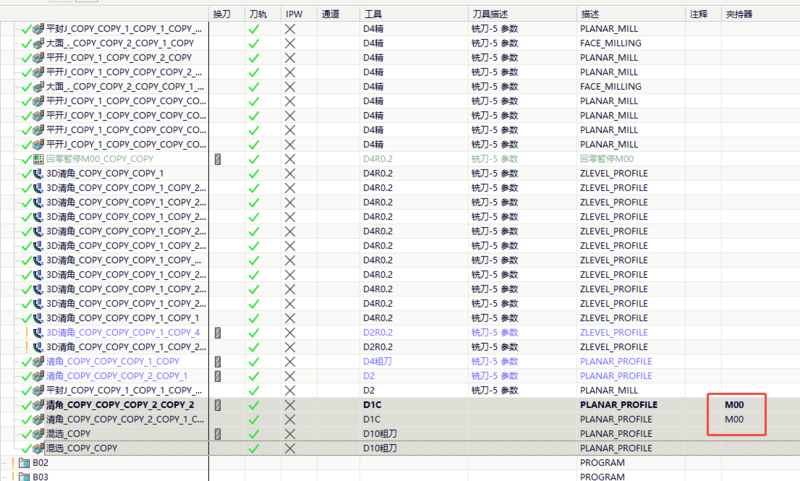
Task: Select operation 3D清角_COPY_COPY_COPY_1_COPY_4
Action: 123,333
